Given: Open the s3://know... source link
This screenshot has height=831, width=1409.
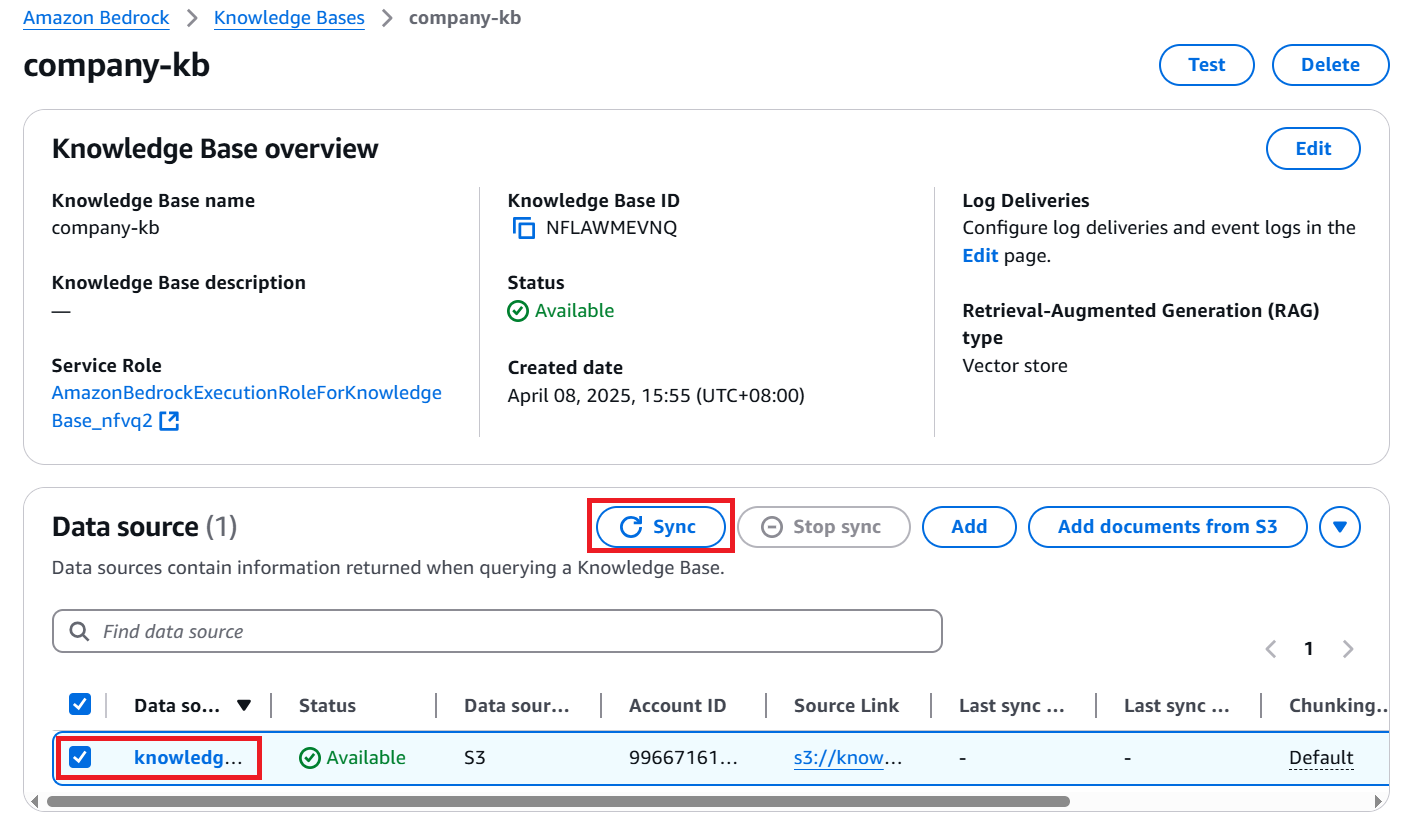Looking at the screenshot, I should click(x=848, y=758).
